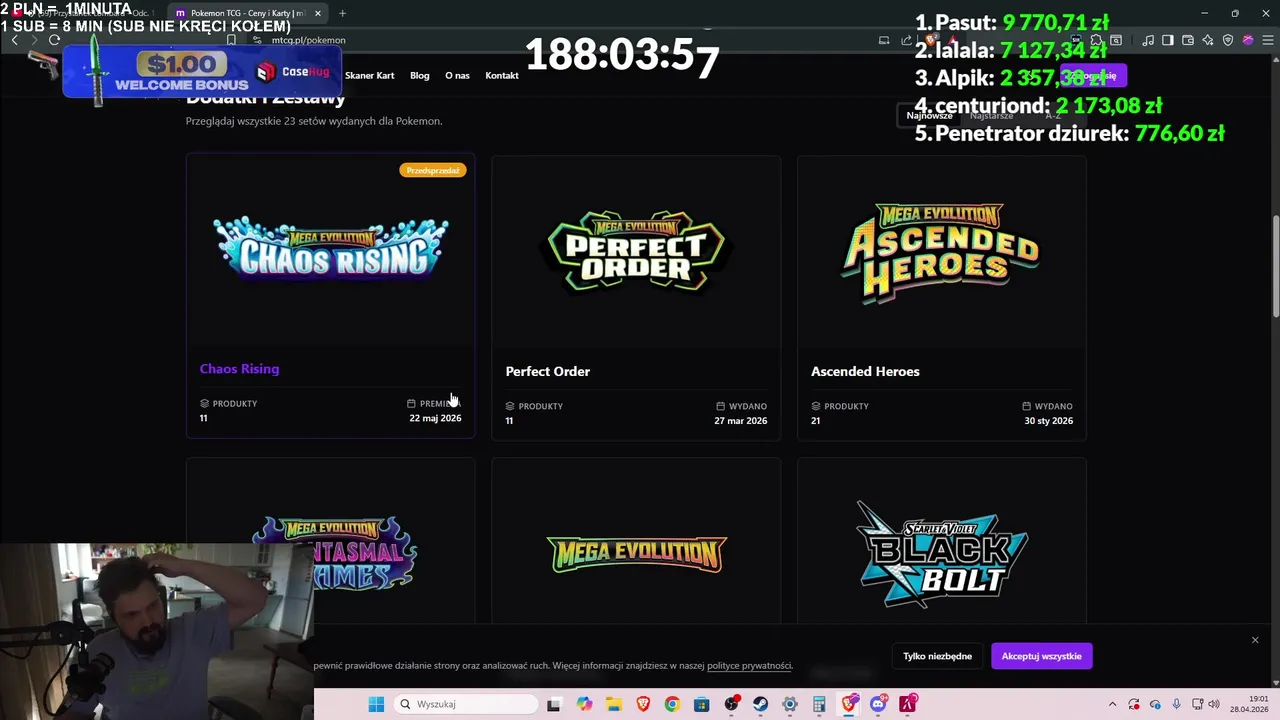This screenshot has width=1280, height=720.
Task: Click the Przeglądaj wszystkie 23 setów subtitle
Action: pyautogui.click(x=314, y=121)
